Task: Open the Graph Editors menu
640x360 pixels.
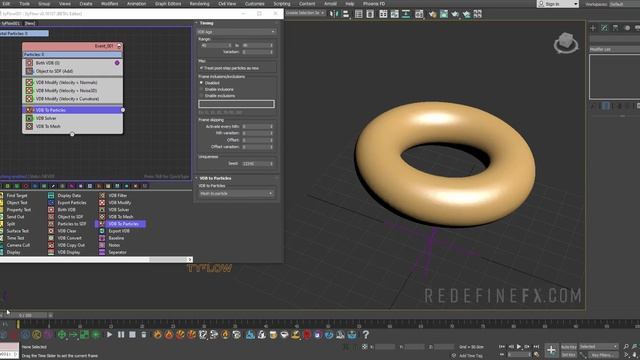Action: [168, 4]
